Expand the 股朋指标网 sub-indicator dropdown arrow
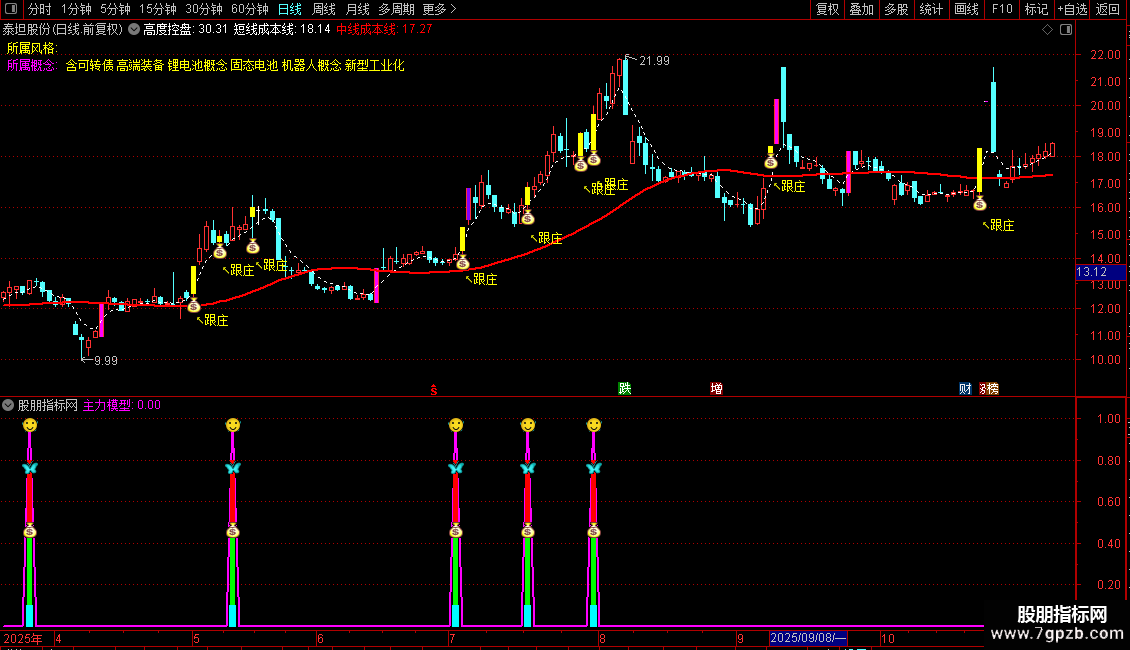Image resolution: width=1130 pixels, height=650 pixels. tap(8, 406)
